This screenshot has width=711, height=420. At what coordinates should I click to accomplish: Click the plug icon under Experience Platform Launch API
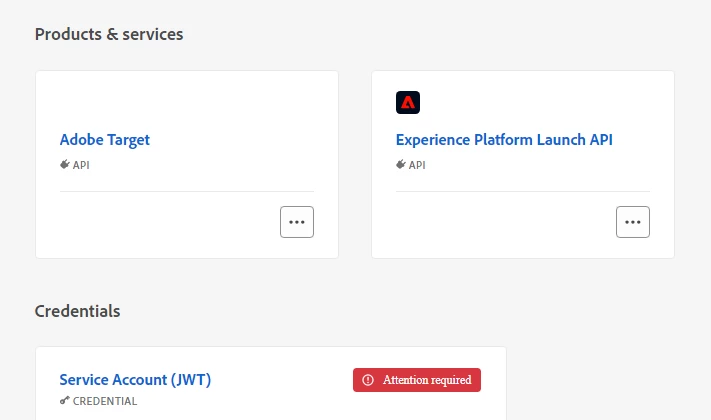(x=401, y=164)
